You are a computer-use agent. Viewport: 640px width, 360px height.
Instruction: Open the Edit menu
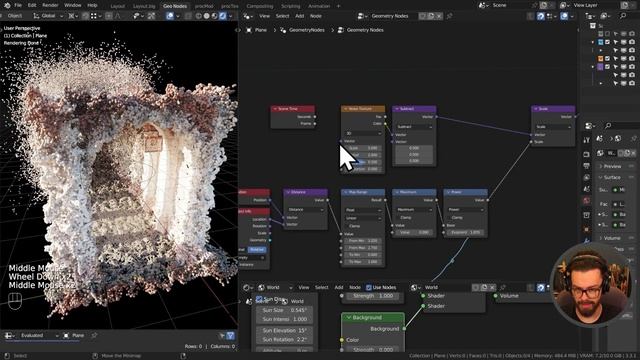[32, 5]
